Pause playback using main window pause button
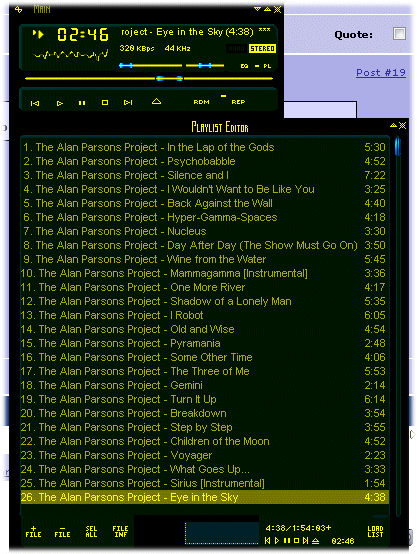Screen dimensions: 417x554 (82, 103)
